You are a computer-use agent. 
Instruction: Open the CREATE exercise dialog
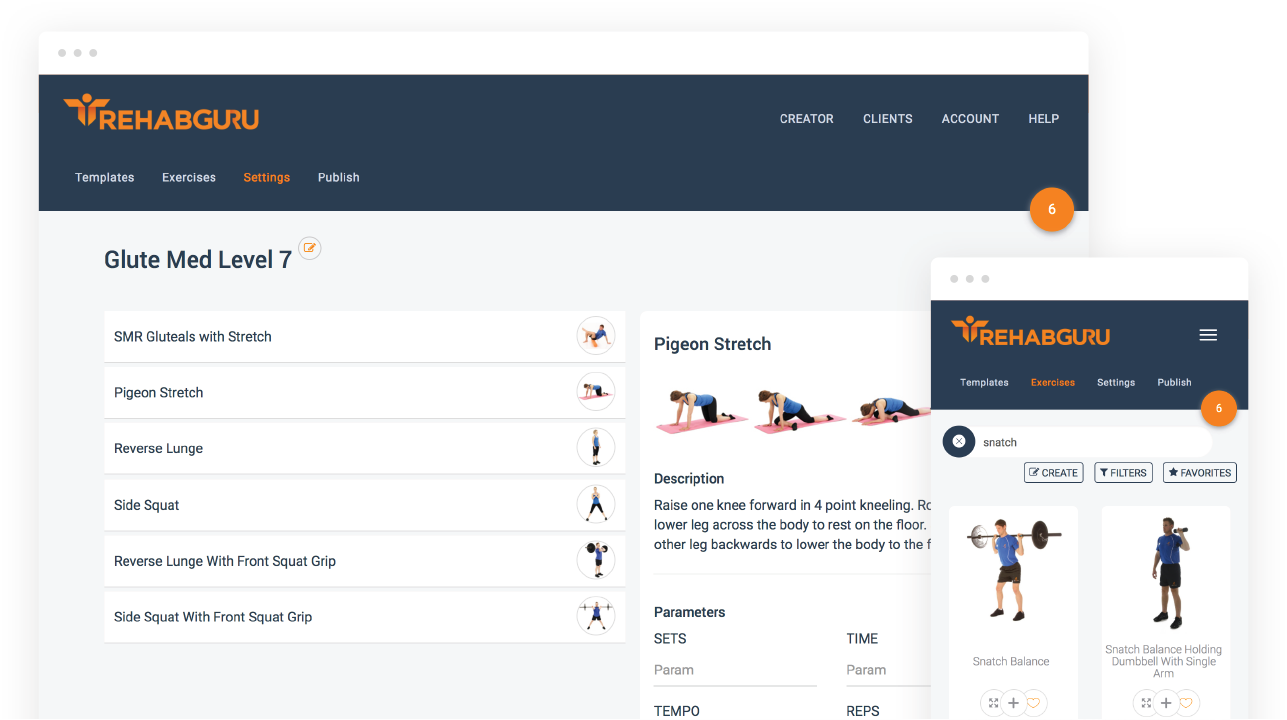point(1053,472)
